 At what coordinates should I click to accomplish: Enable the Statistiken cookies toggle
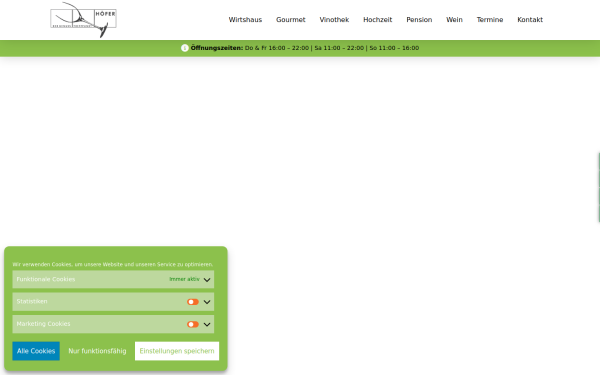[193, 302]
